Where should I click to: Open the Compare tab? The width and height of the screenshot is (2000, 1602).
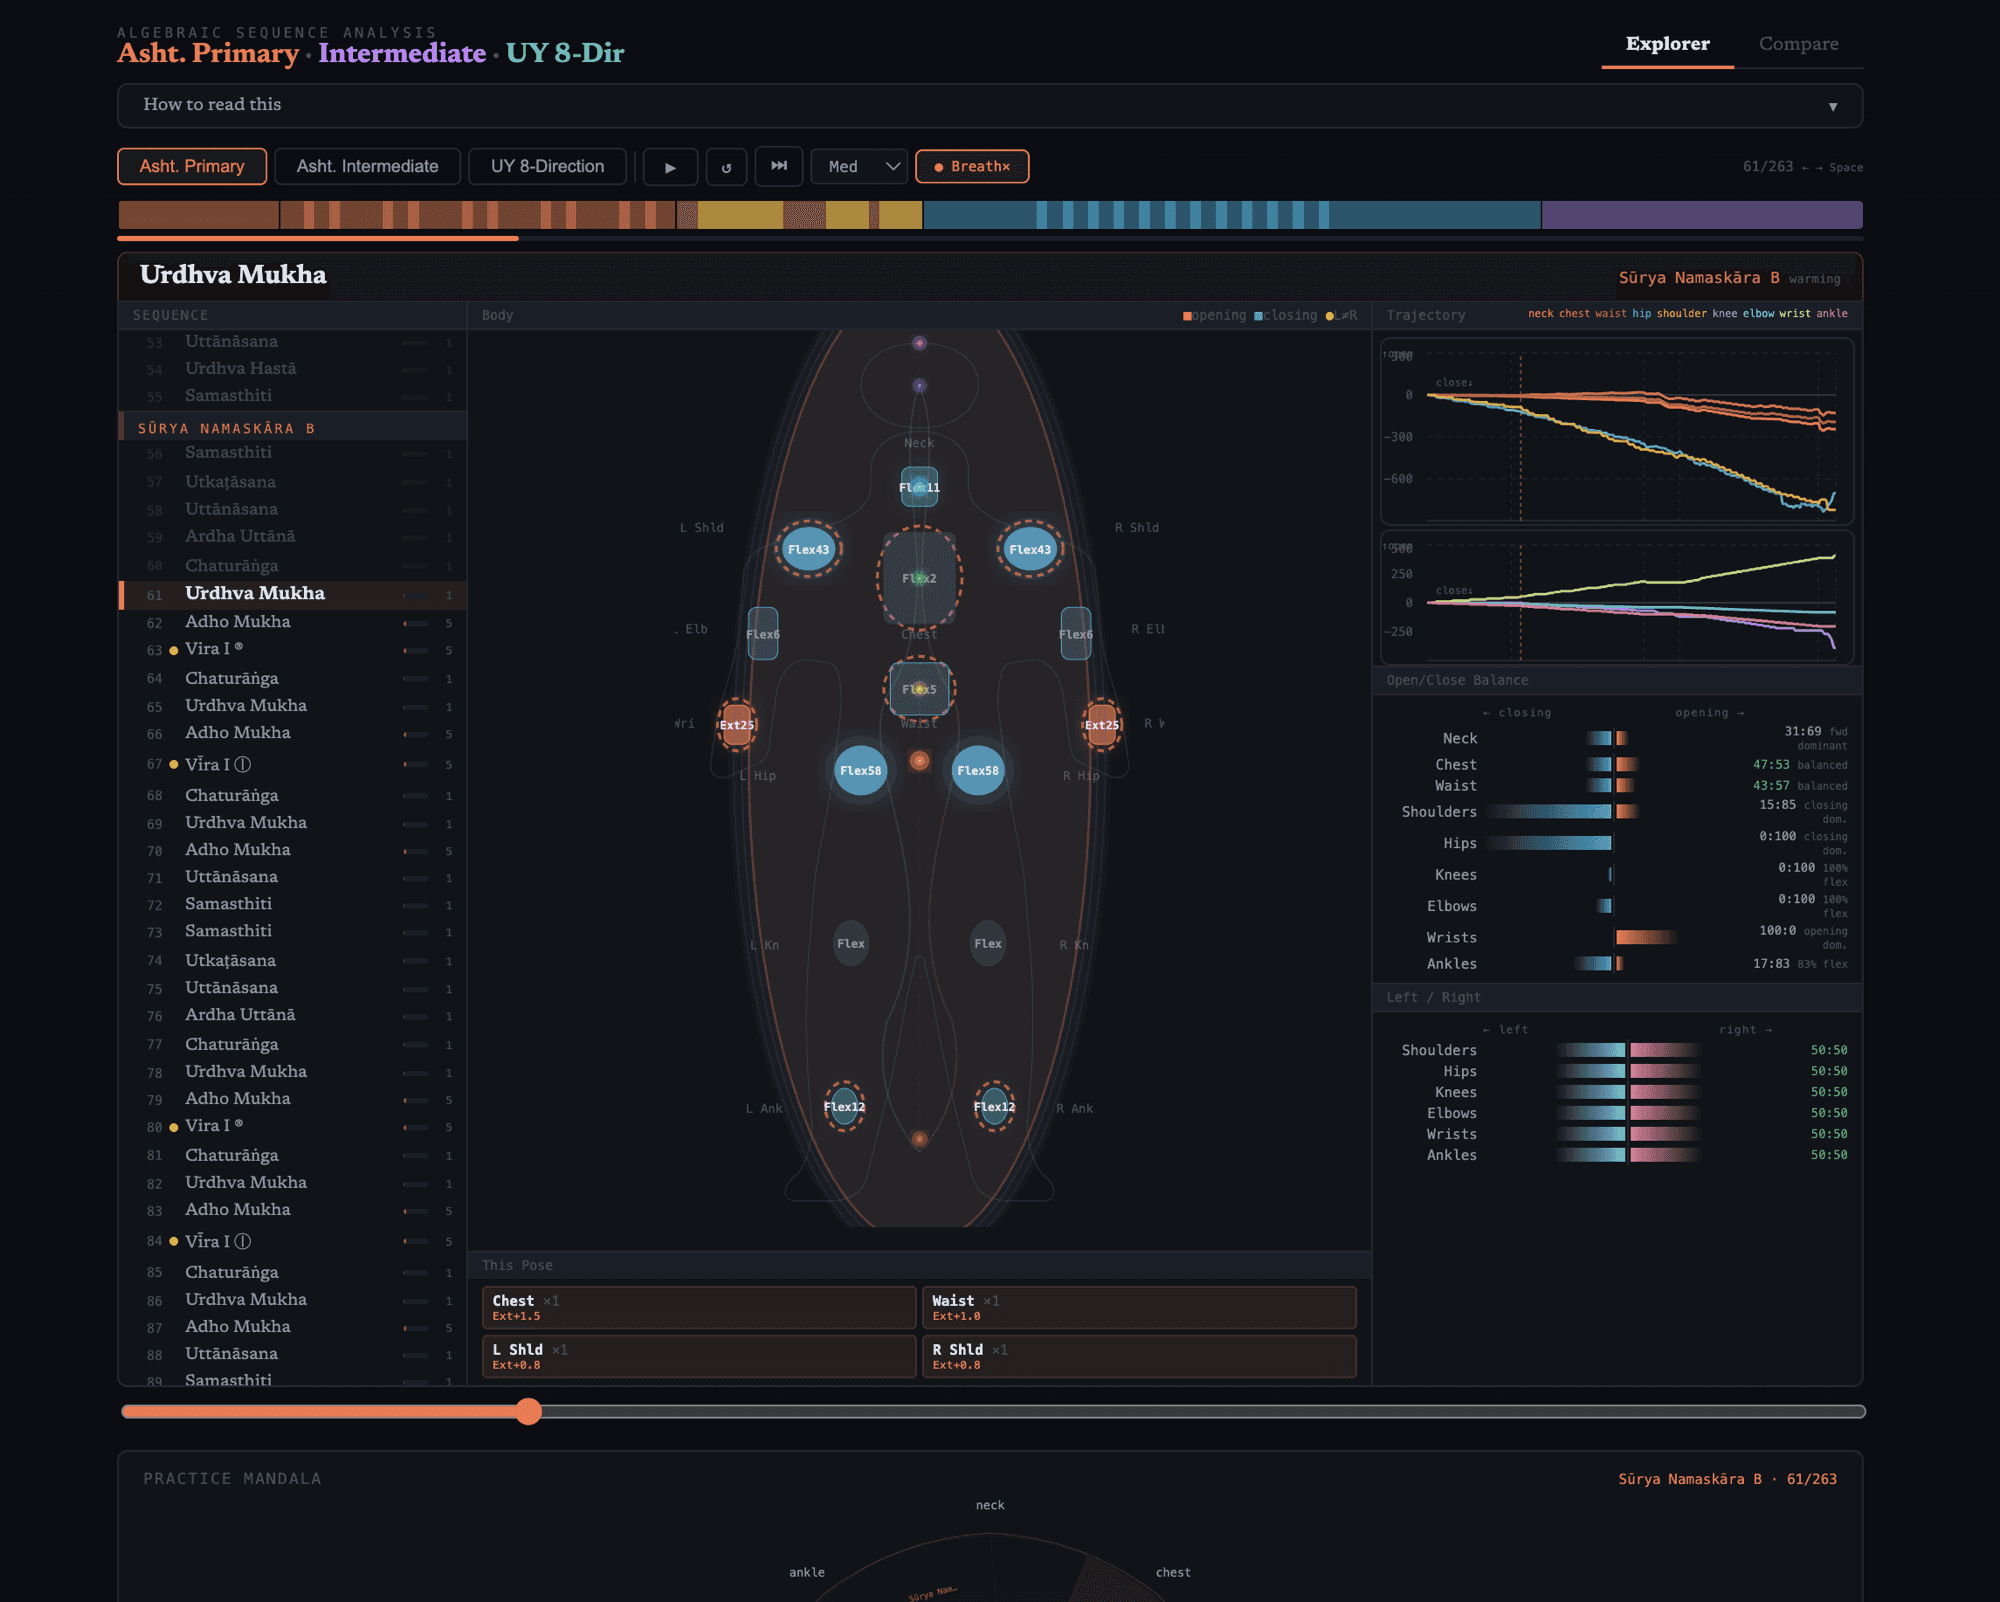[x=1798, y=44]
